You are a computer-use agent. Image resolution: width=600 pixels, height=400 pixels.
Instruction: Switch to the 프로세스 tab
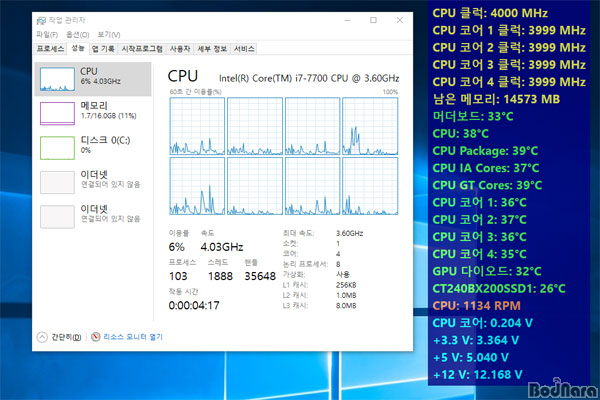tap(50, 49)
